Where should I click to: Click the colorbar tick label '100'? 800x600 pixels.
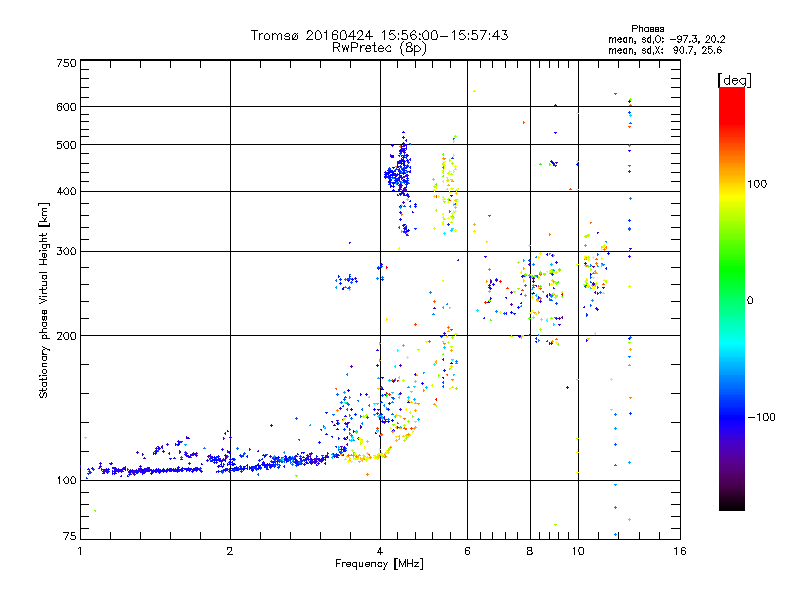pyautogui.click(x=757, y=184)
